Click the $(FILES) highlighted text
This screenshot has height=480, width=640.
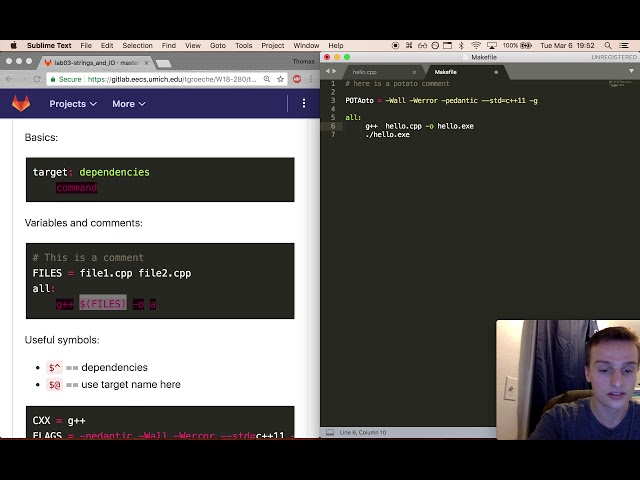(x=103, y=304)
